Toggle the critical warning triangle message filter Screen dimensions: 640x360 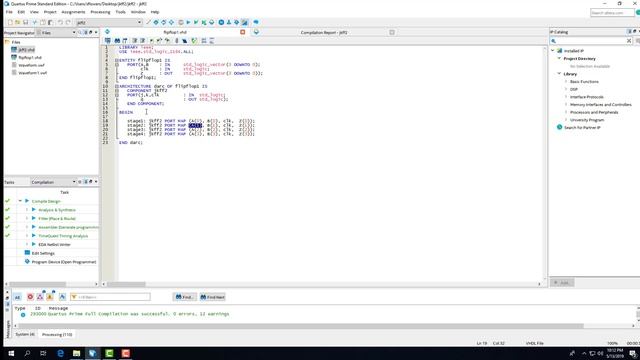(40, 297)
